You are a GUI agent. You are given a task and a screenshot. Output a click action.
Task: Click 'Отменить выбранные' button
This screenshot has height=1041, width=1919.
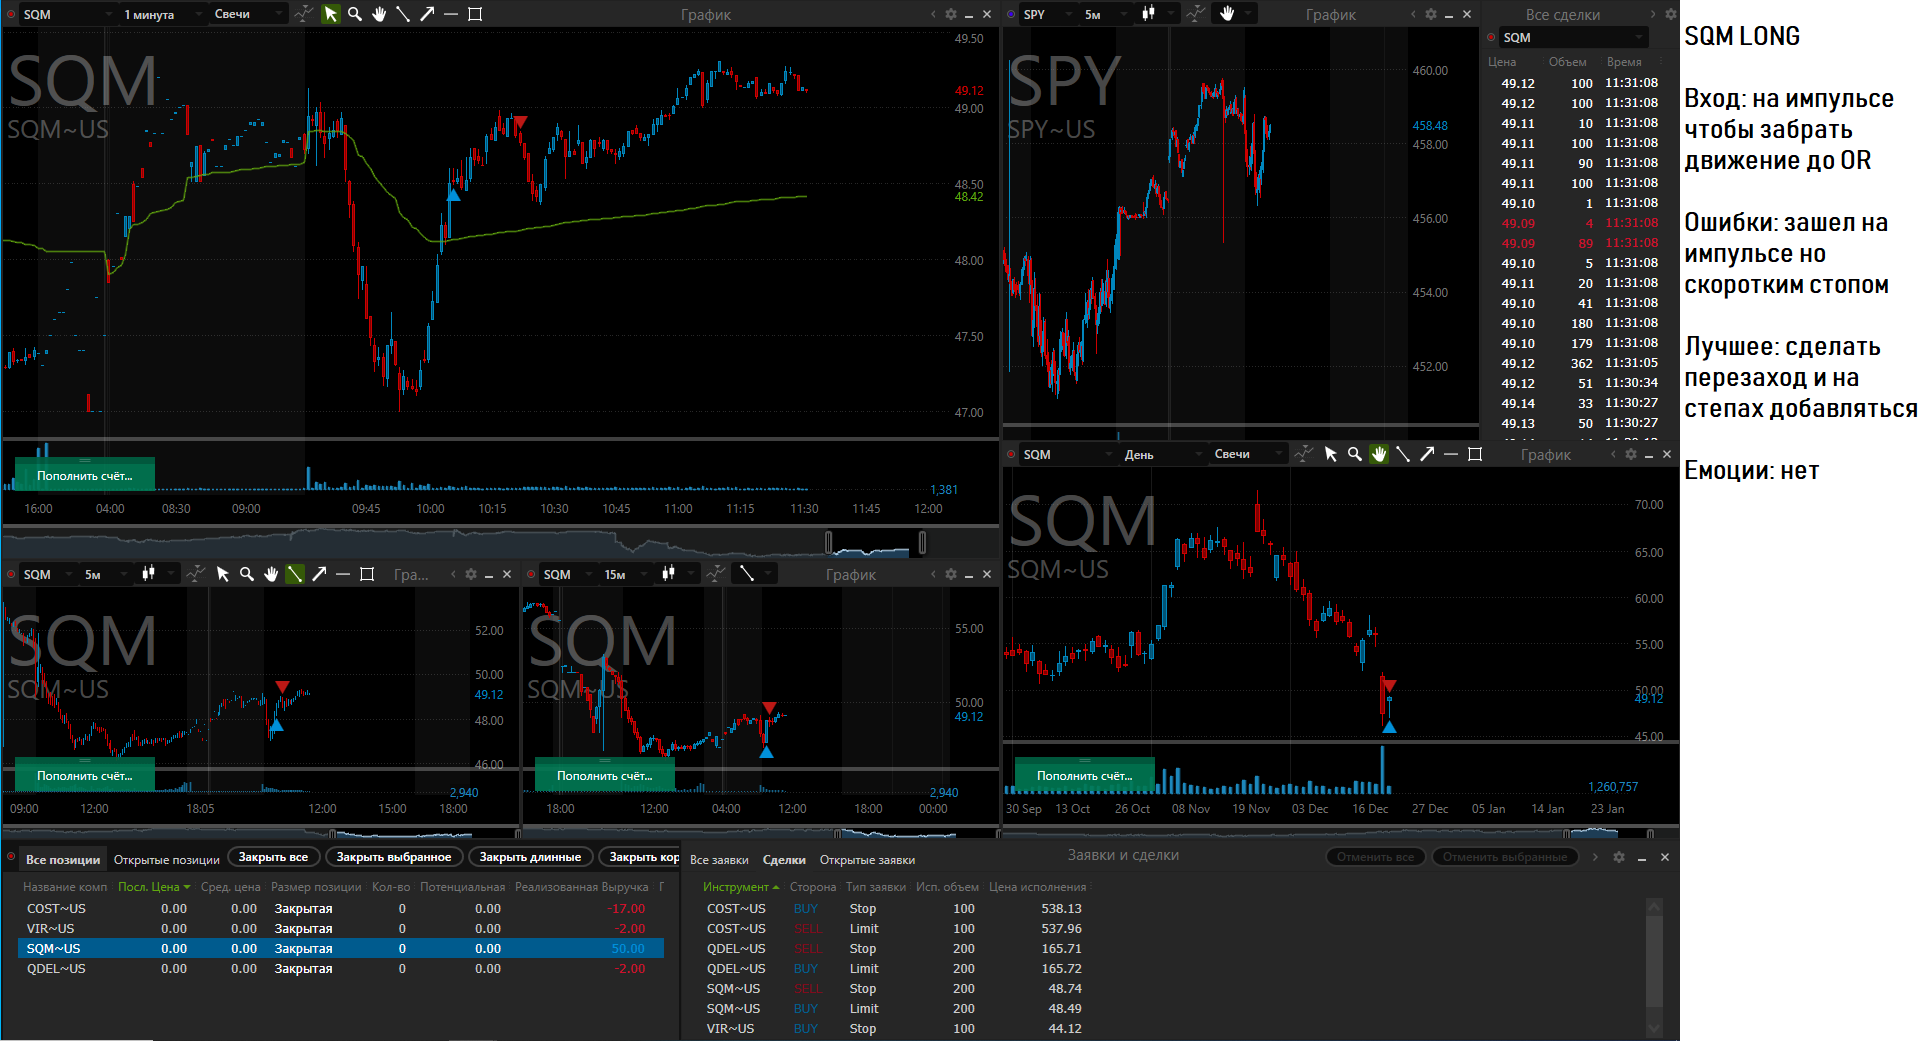tap(1505, 857)
